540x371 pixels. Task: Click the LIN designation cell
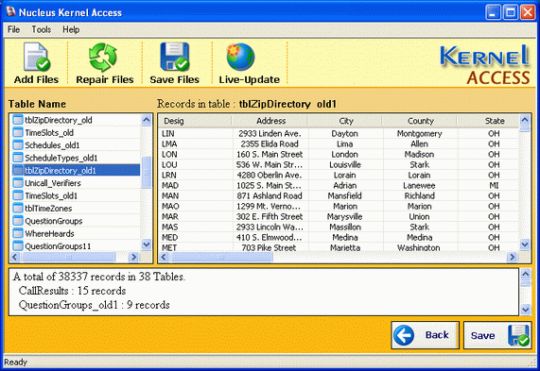coord(168,133)
